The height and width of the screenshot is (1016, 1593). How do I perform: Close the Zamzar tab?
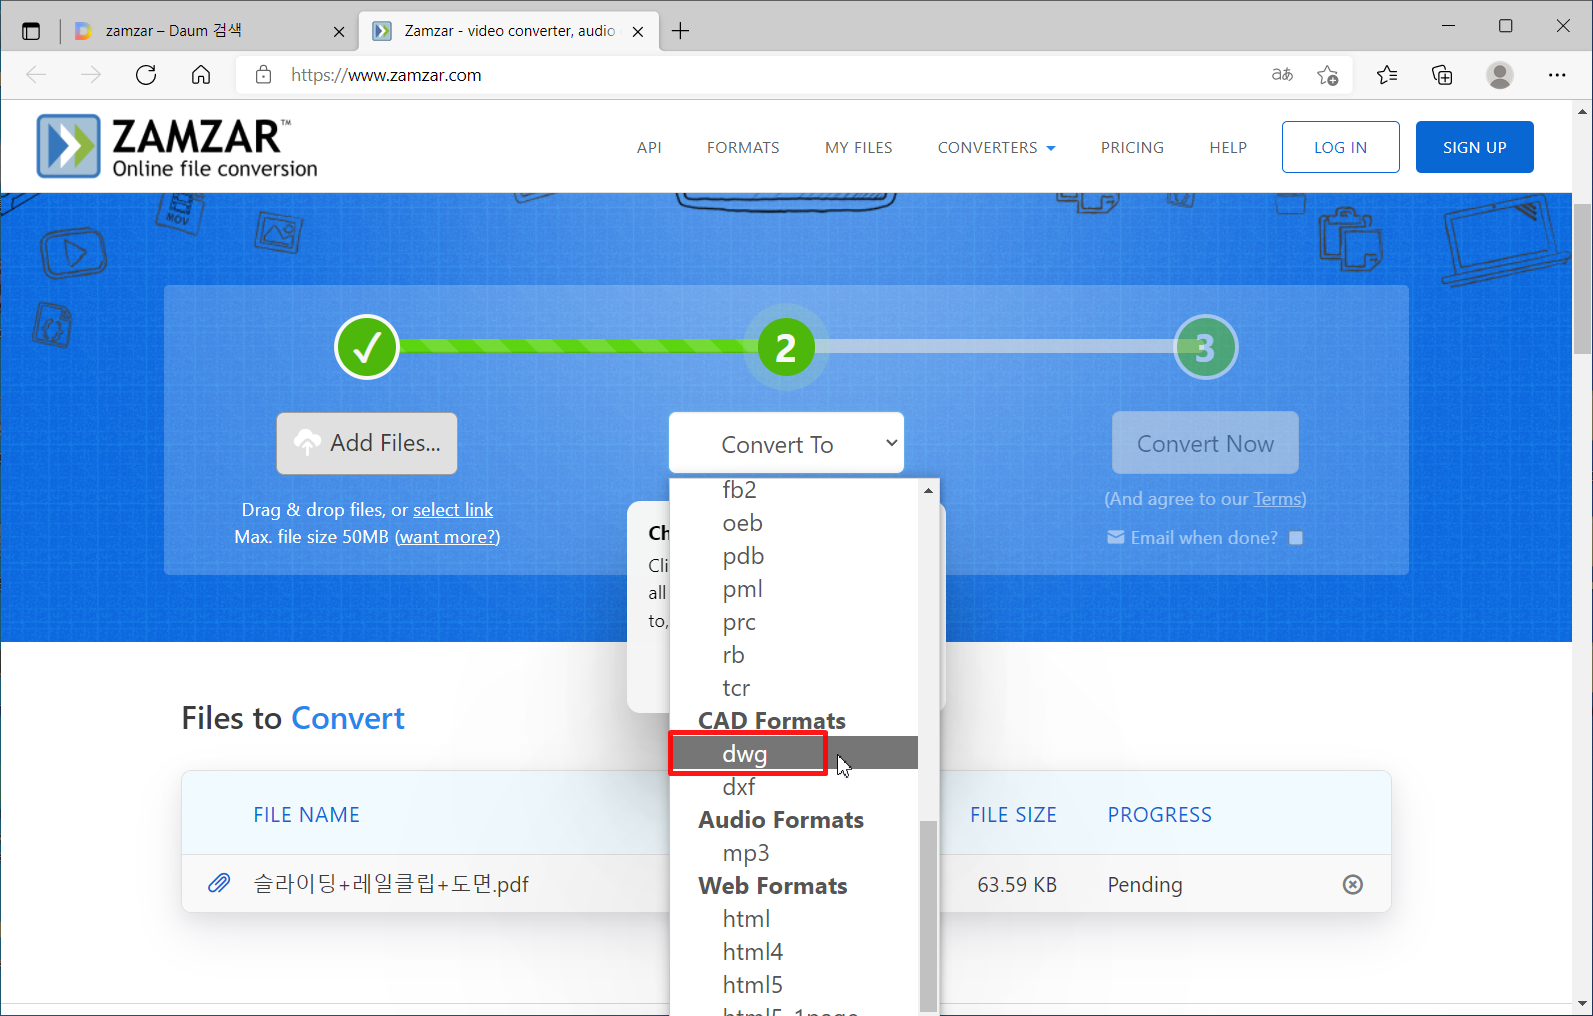[638, 32]
